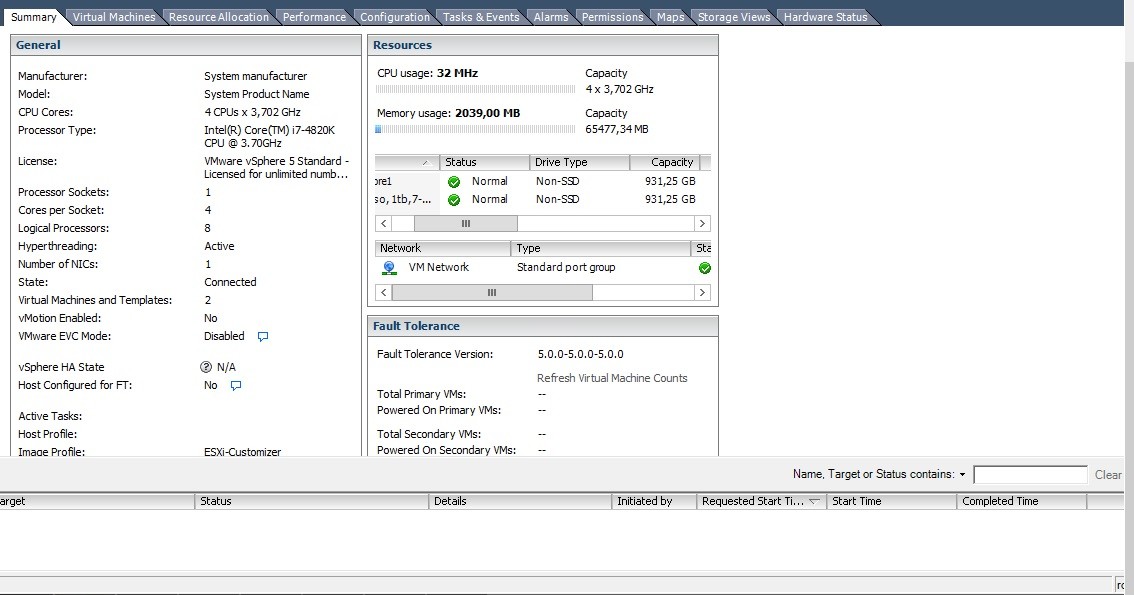Click the datastore horizontal scrollbar thumb
This screenshot has width=1134, height=595.
click(x=466, y=223)
